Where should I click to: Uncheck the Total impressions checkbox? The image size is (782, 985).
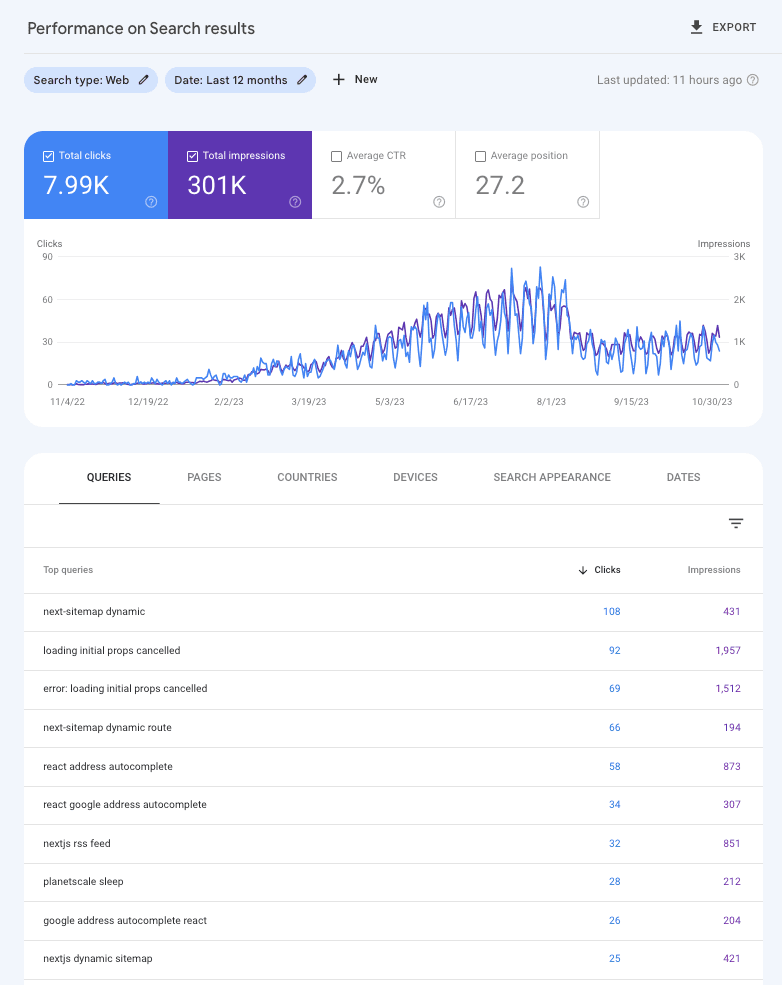pyautogui.click(x=192, y=156)
